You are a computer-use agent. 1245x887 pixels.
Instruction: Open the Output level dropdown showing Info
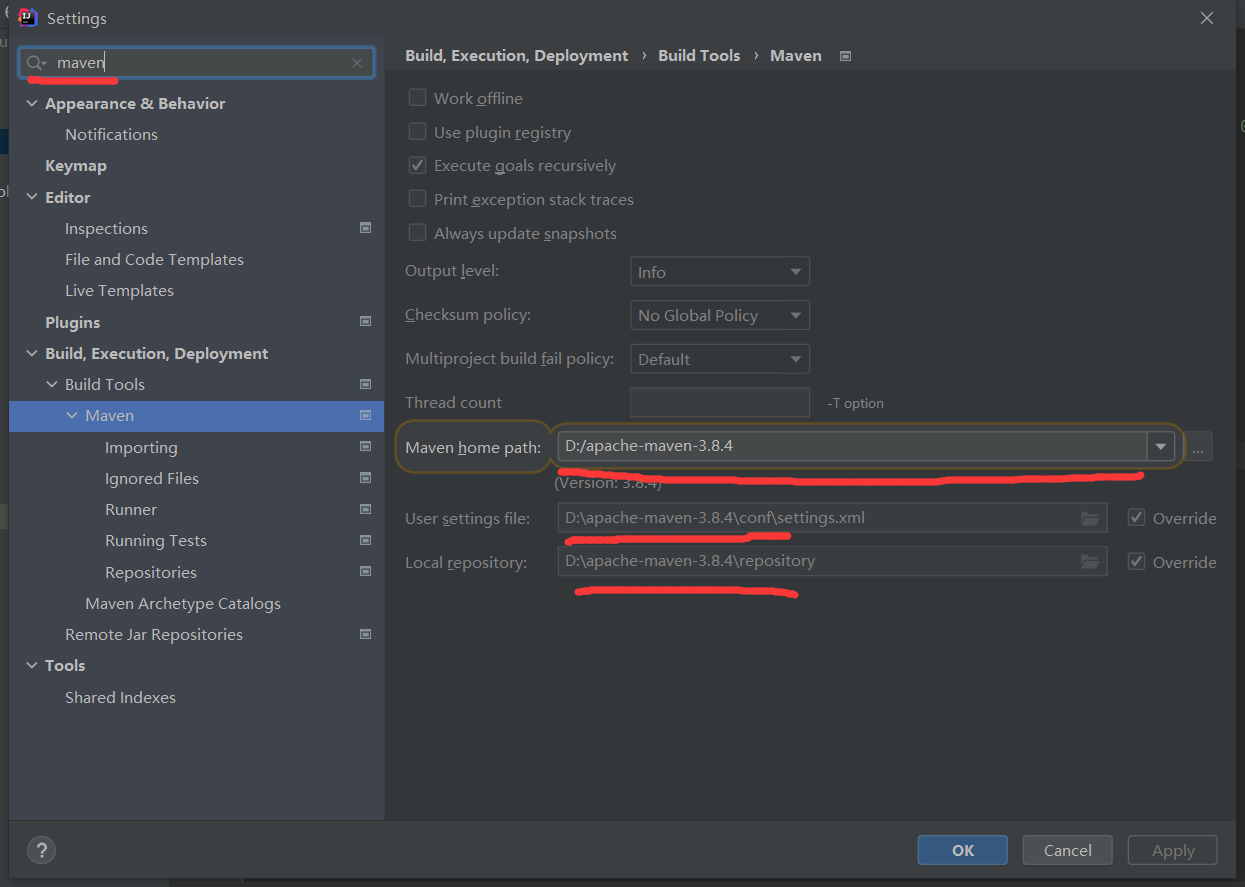[719, 271]
